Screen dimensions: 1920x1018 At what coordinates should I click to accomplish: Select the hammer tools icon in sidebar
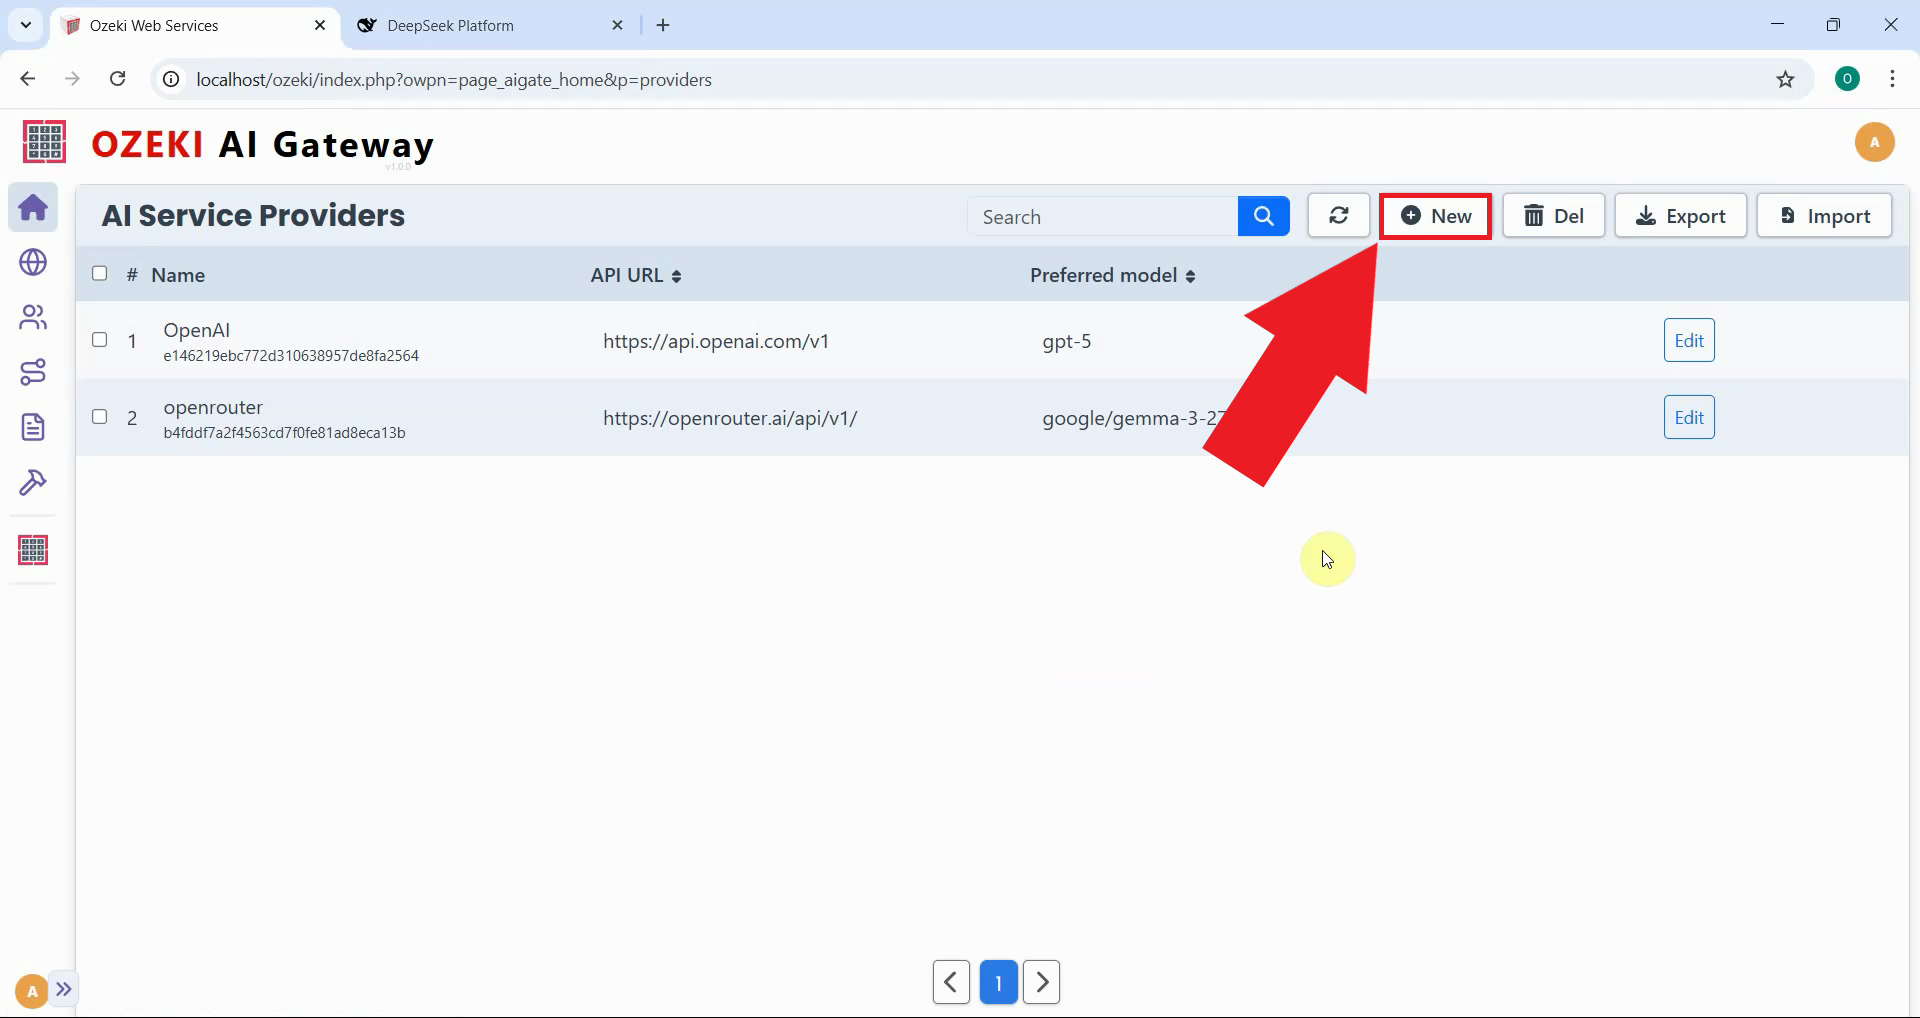33,483
